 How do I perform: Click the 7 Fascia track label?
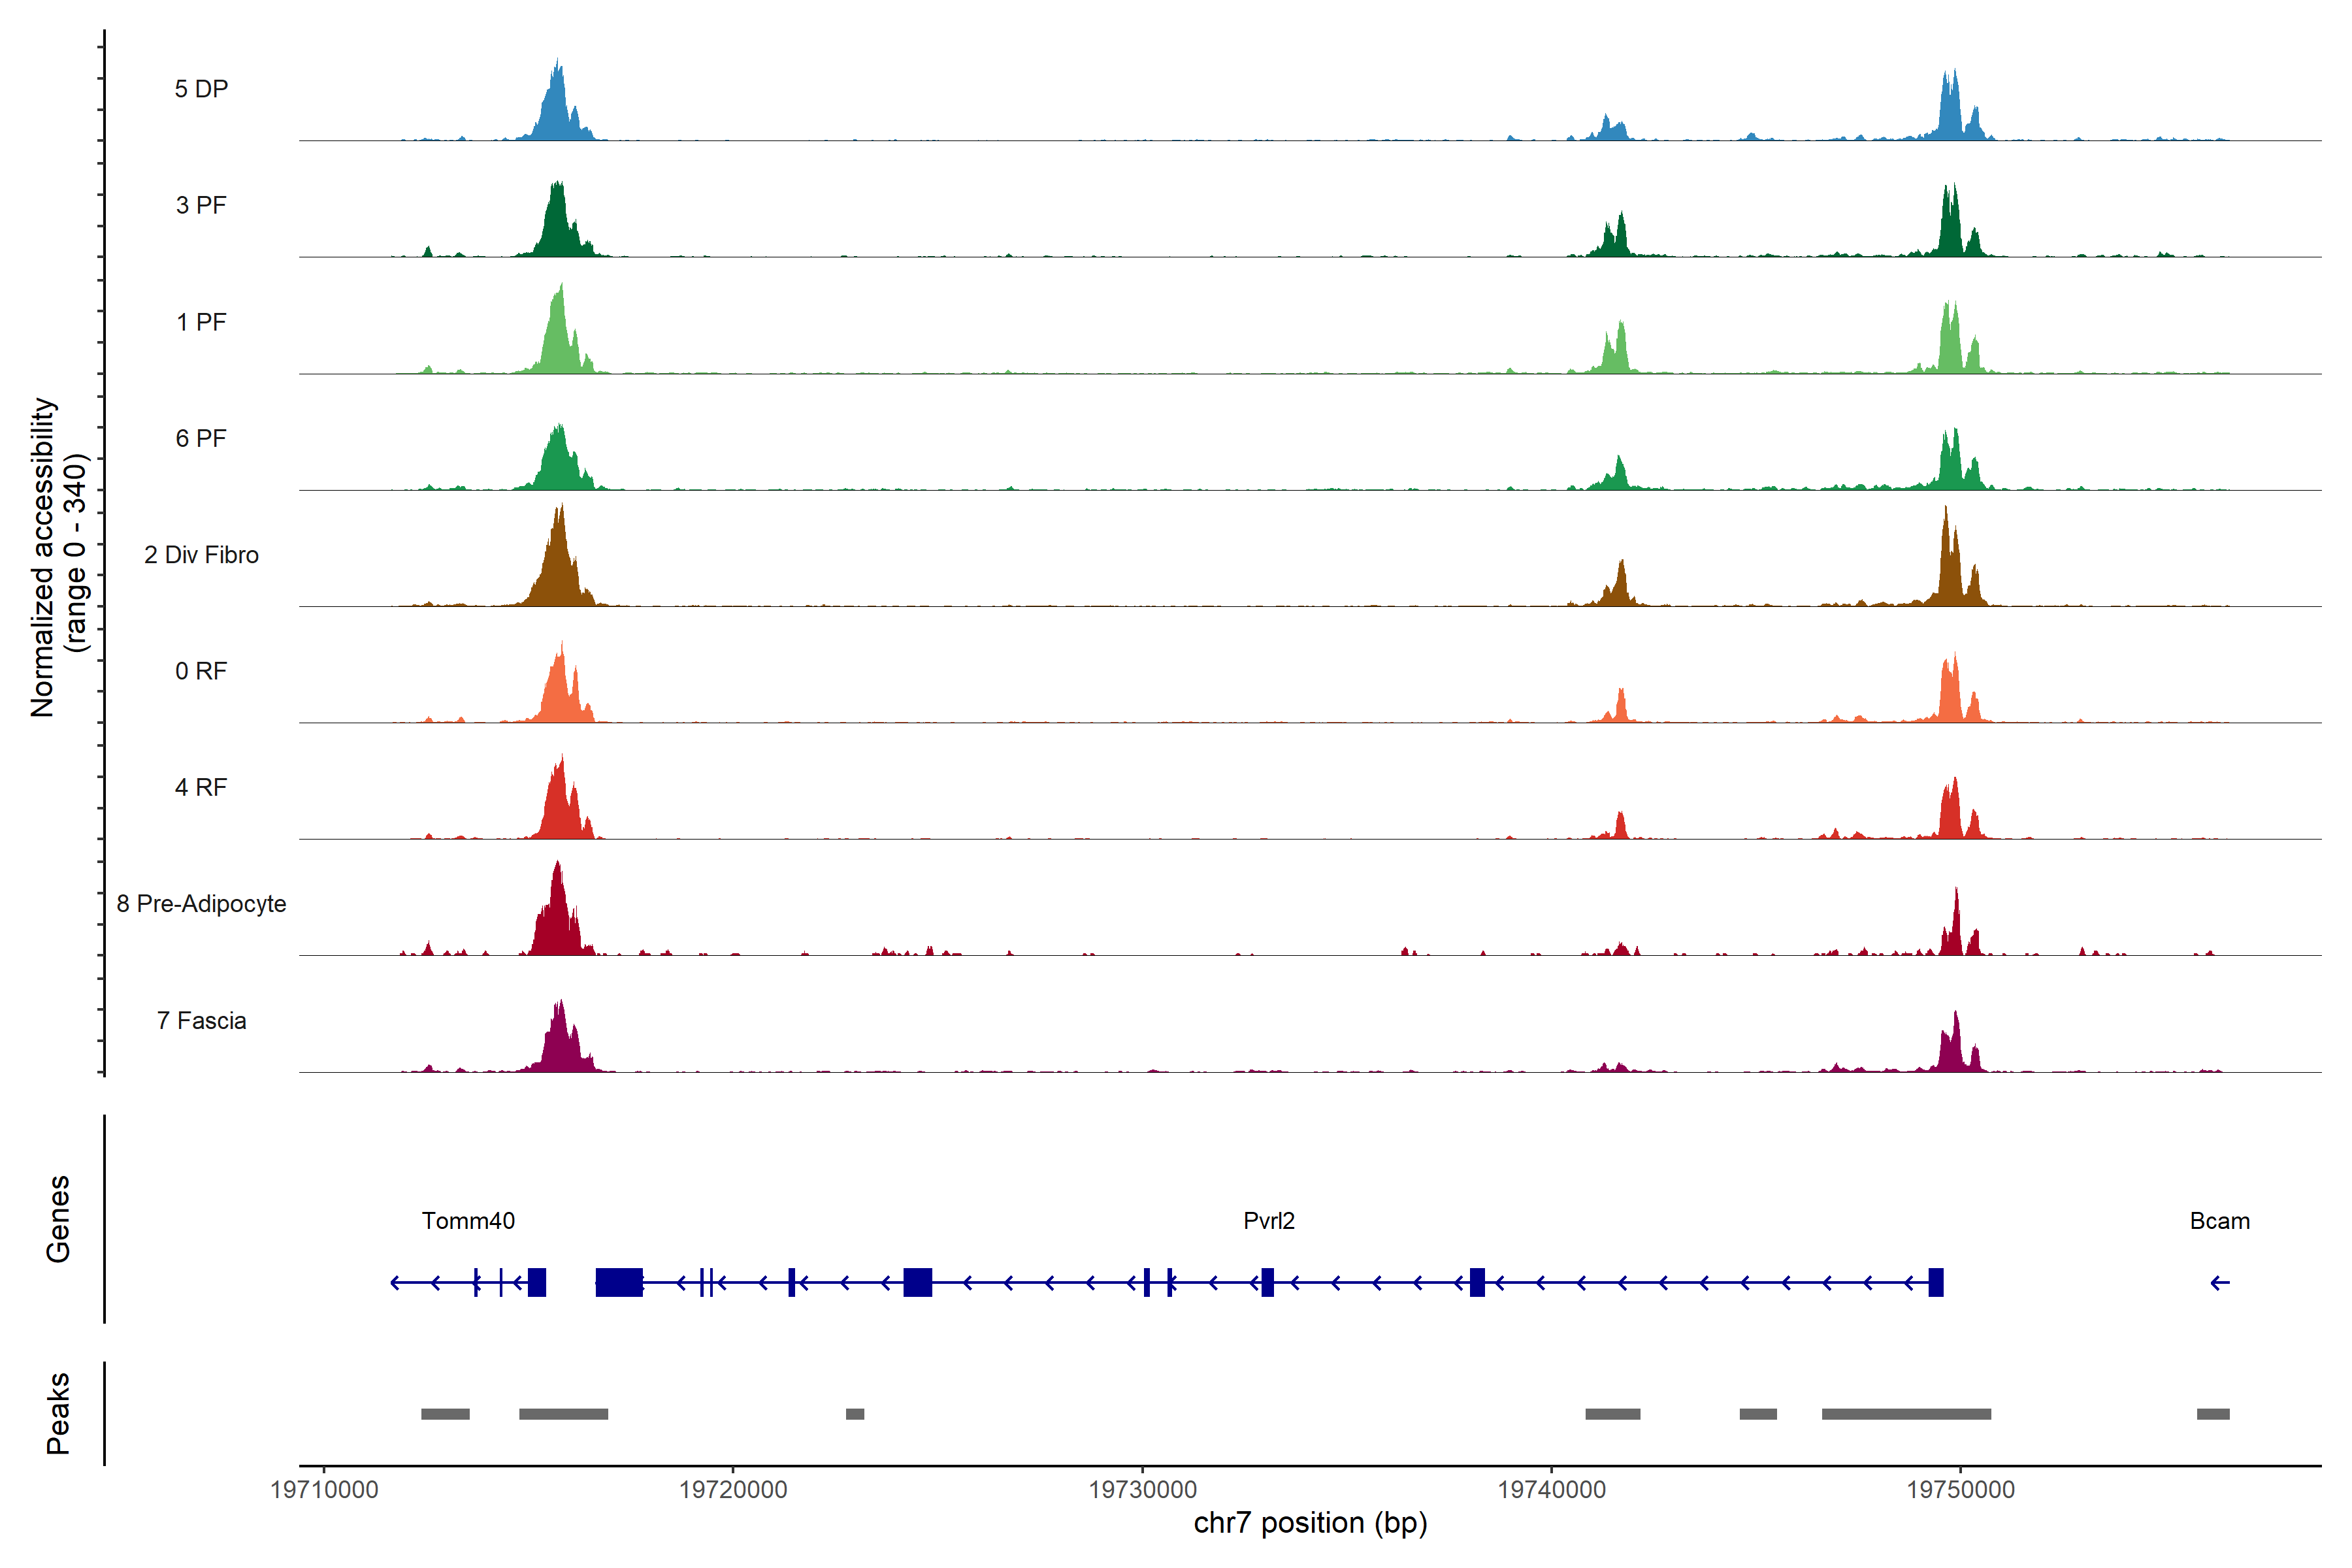201,1021
